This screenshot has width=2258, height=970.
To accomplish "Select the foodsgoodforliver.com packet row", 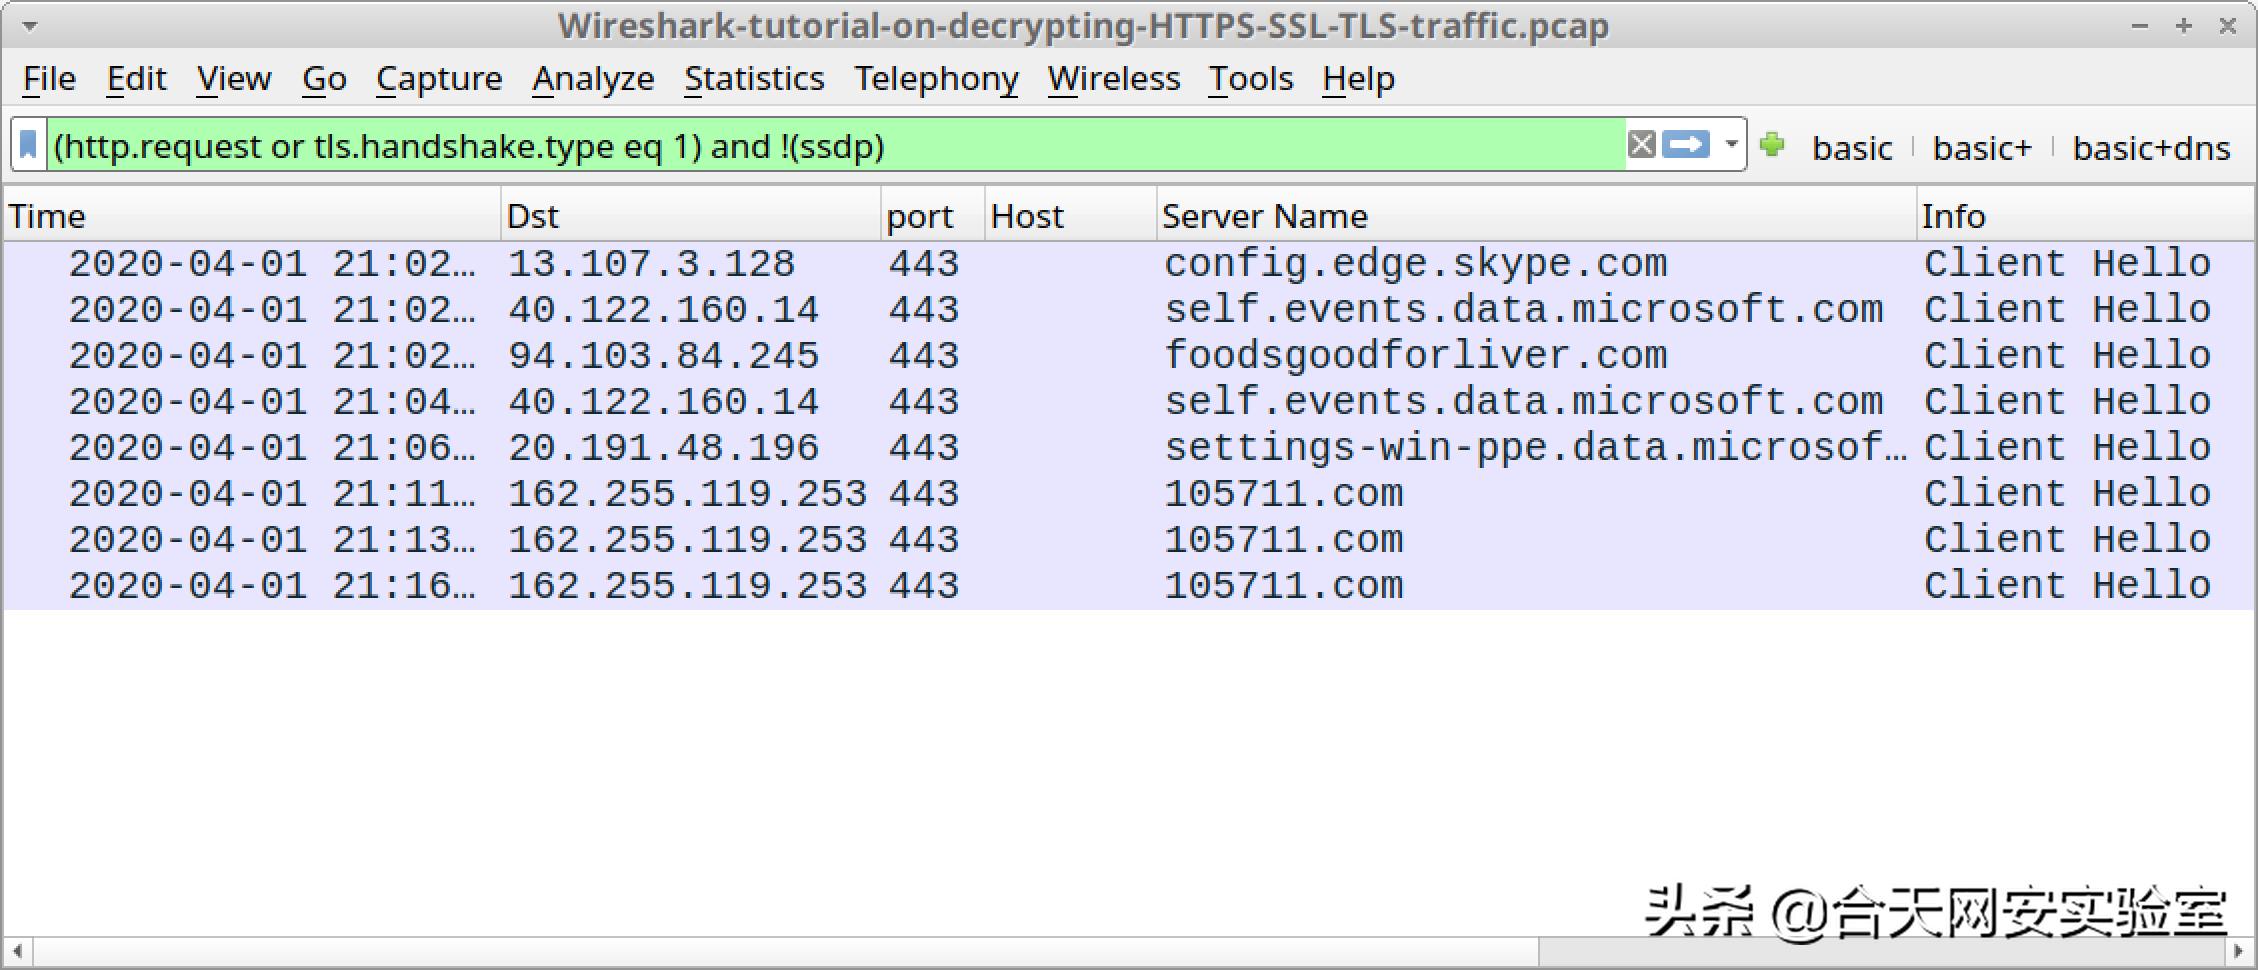I will coord(1415,356).
